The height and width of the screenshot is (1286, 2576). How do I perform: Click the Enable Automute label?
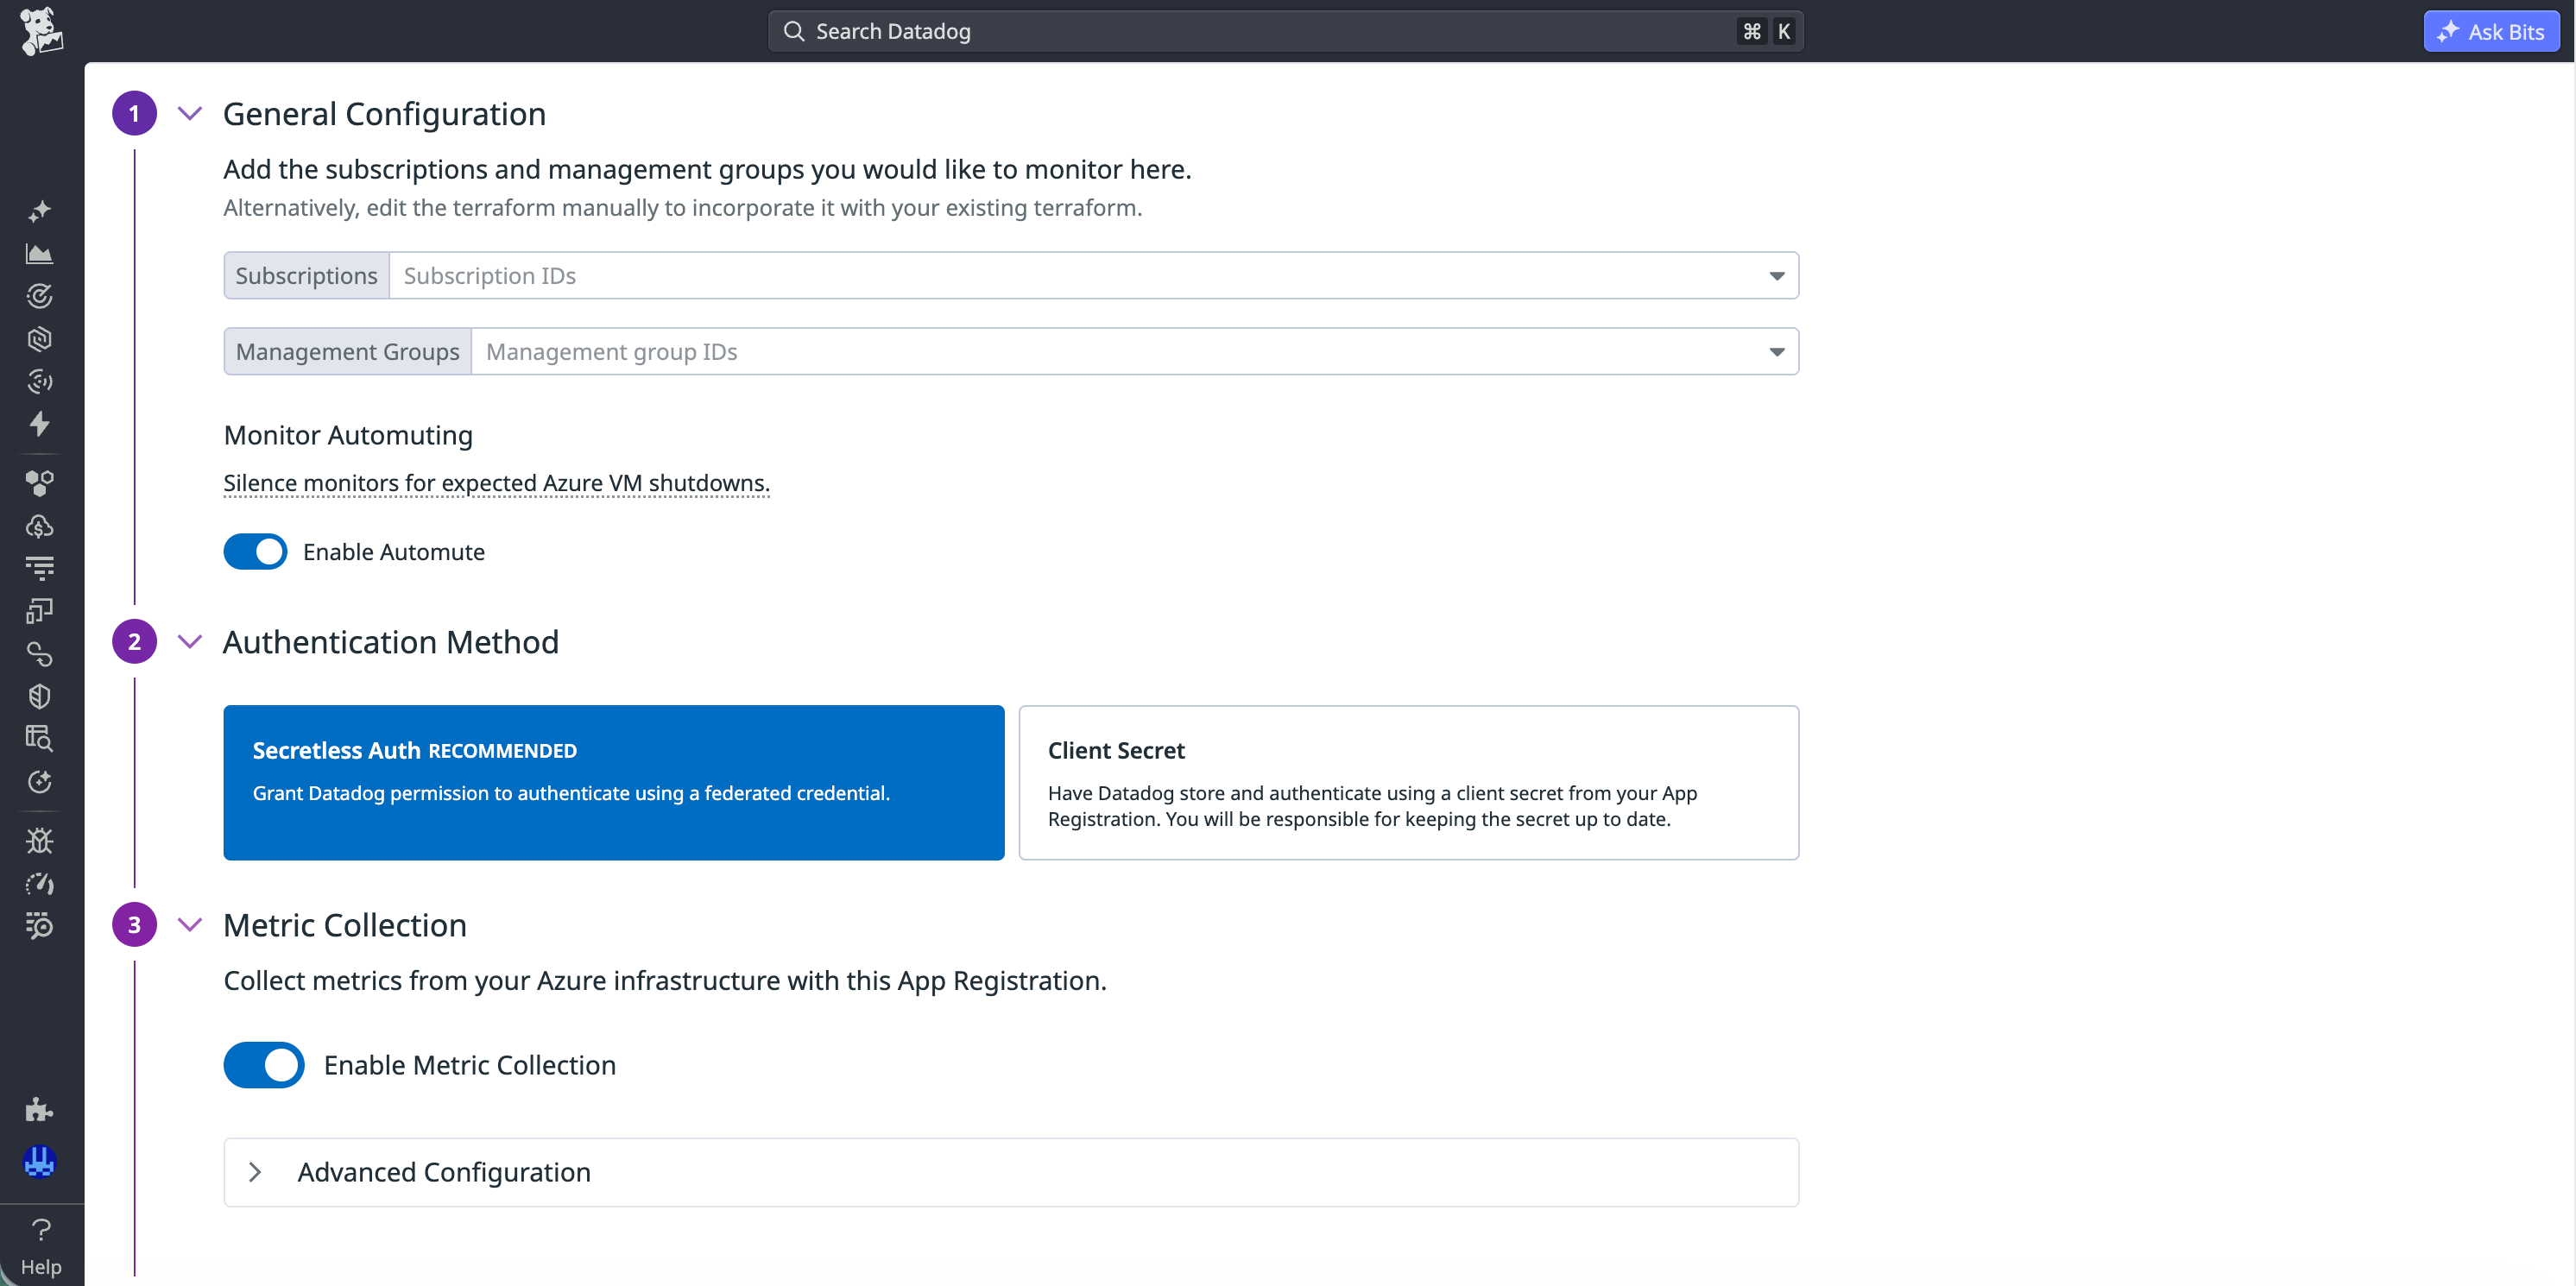[x=394, y=552]
